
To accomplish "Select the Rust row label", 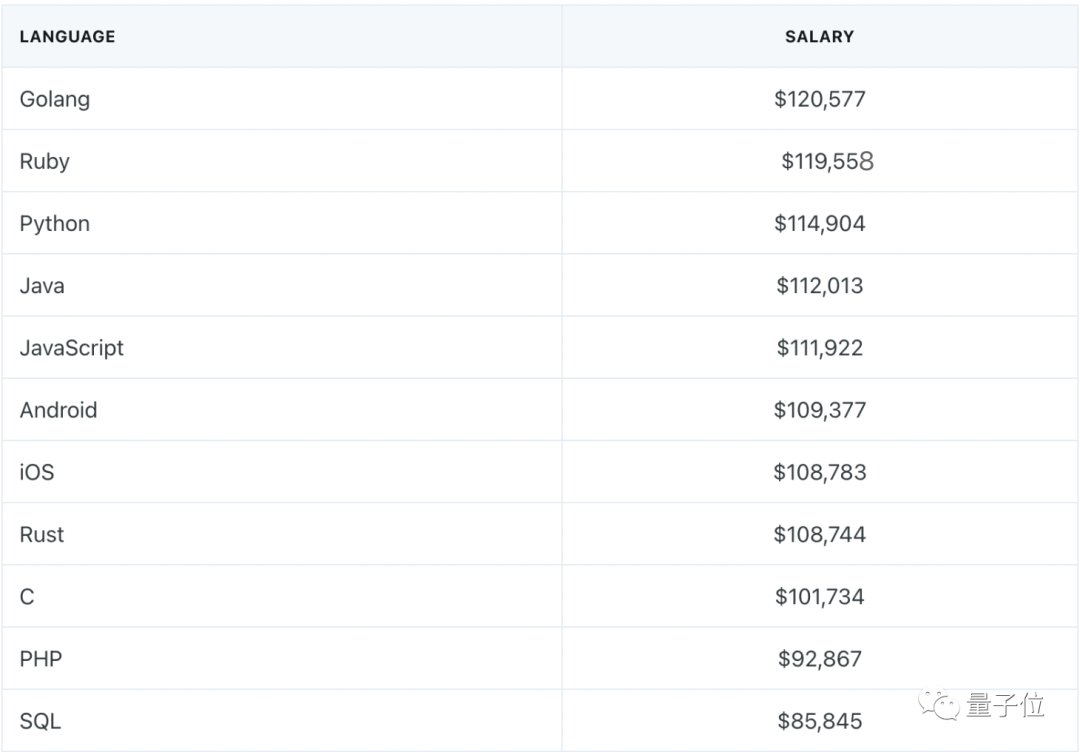I will click(x=42, y=534).
